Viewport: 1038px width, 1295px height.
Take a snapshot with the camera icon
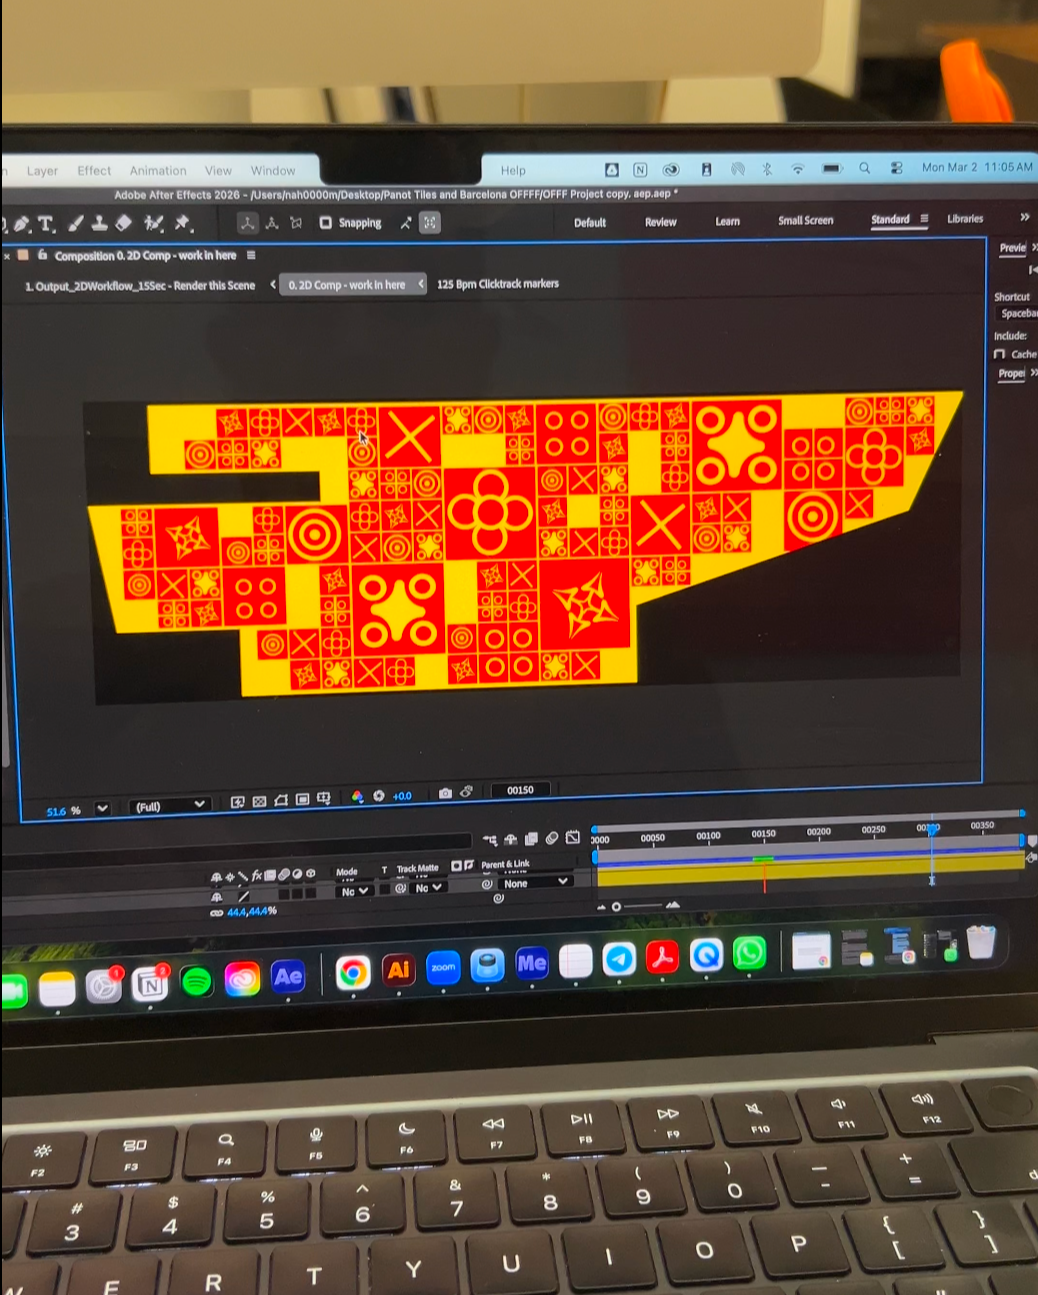tap(445, 793)
